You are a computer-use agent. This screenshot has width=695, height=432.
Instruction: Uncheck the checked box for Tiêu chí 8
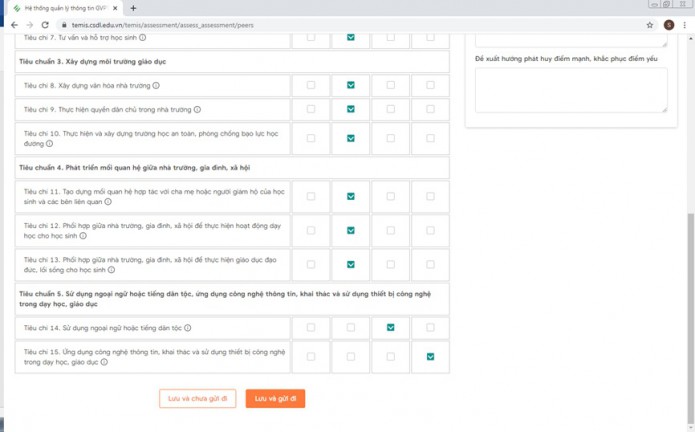350,85
